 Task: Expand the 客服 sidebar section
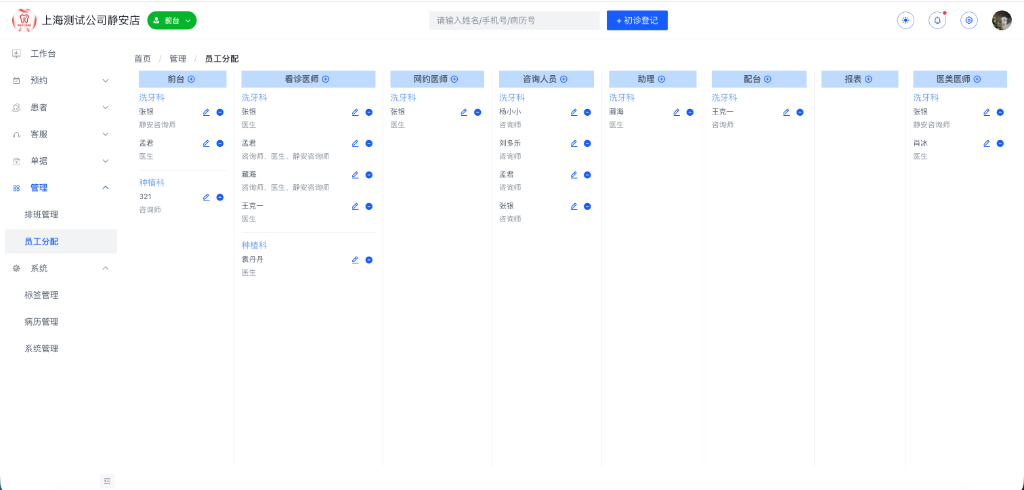pos(61,134)
